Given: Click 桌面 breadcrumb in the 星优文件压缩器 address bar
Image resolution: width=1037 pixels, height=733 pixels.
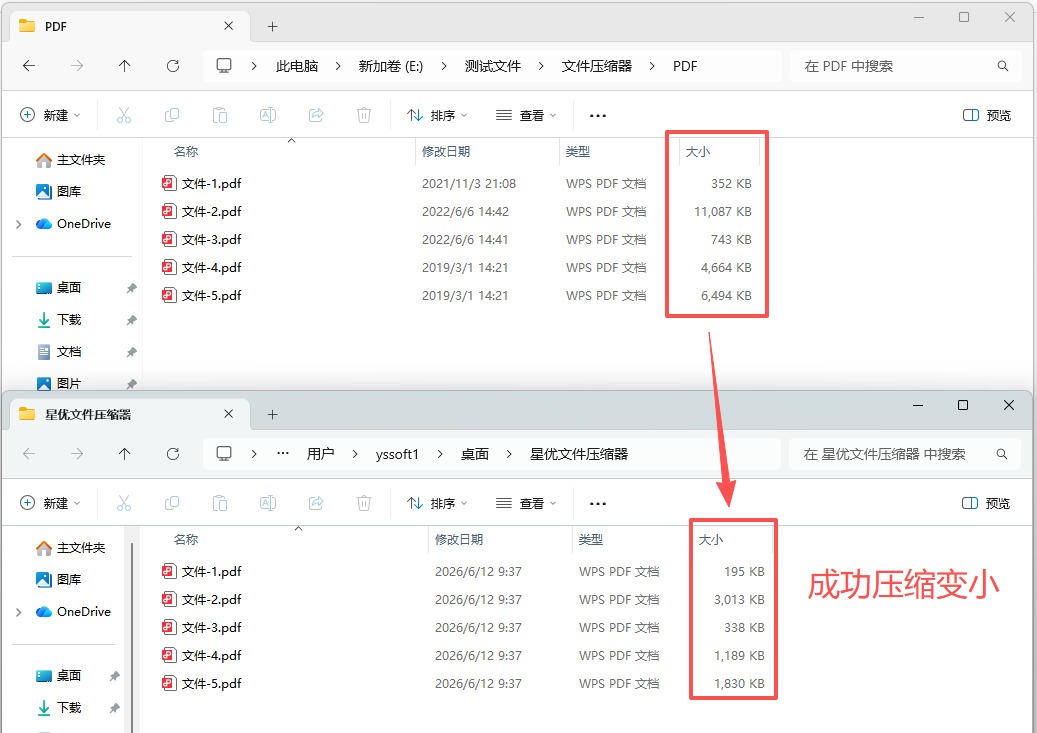Looking at the screenshot, I should click(x=475, y=454).
